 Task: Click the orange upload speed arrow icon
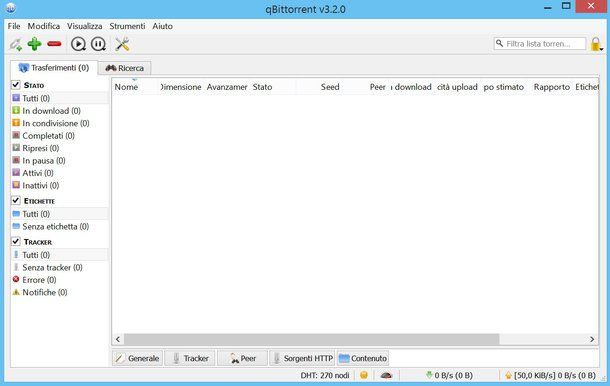508,375
